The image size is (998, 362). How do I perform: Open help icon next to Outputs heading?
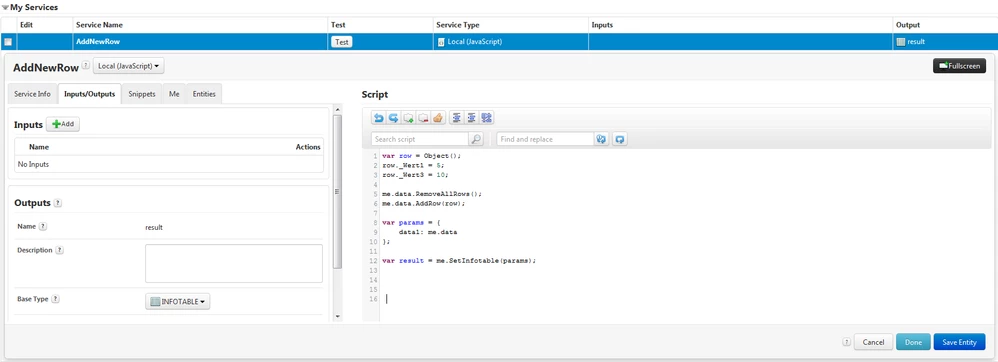pos(58,203)
